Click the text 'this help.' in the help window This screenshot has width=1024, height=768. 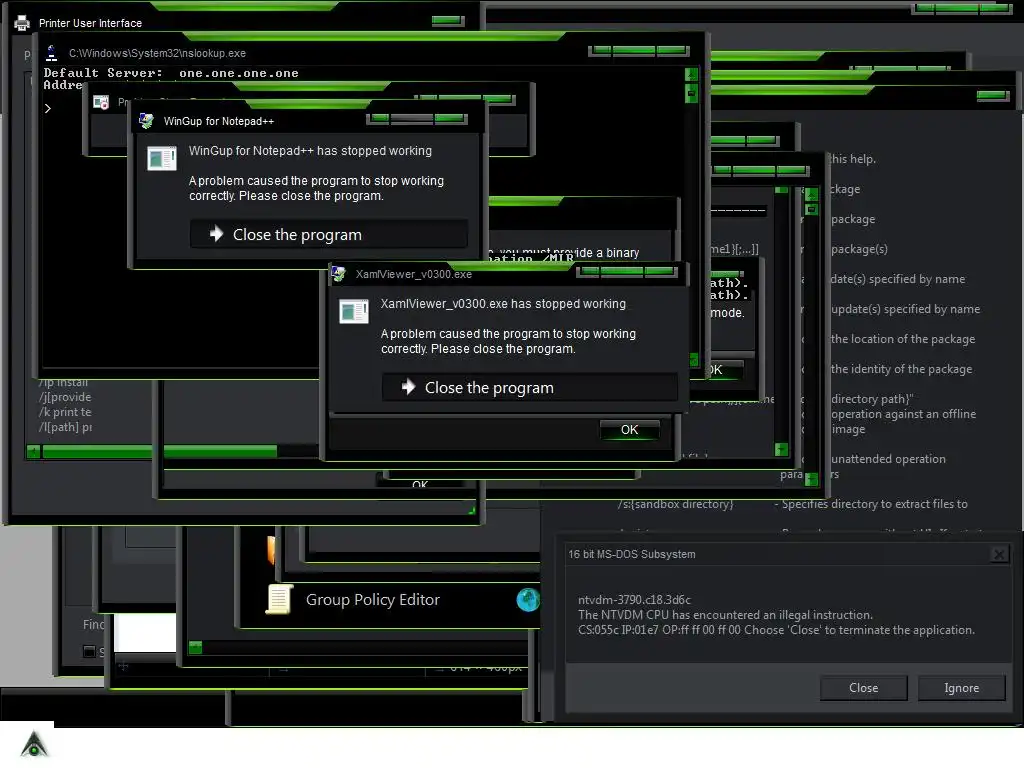[853, 159]
